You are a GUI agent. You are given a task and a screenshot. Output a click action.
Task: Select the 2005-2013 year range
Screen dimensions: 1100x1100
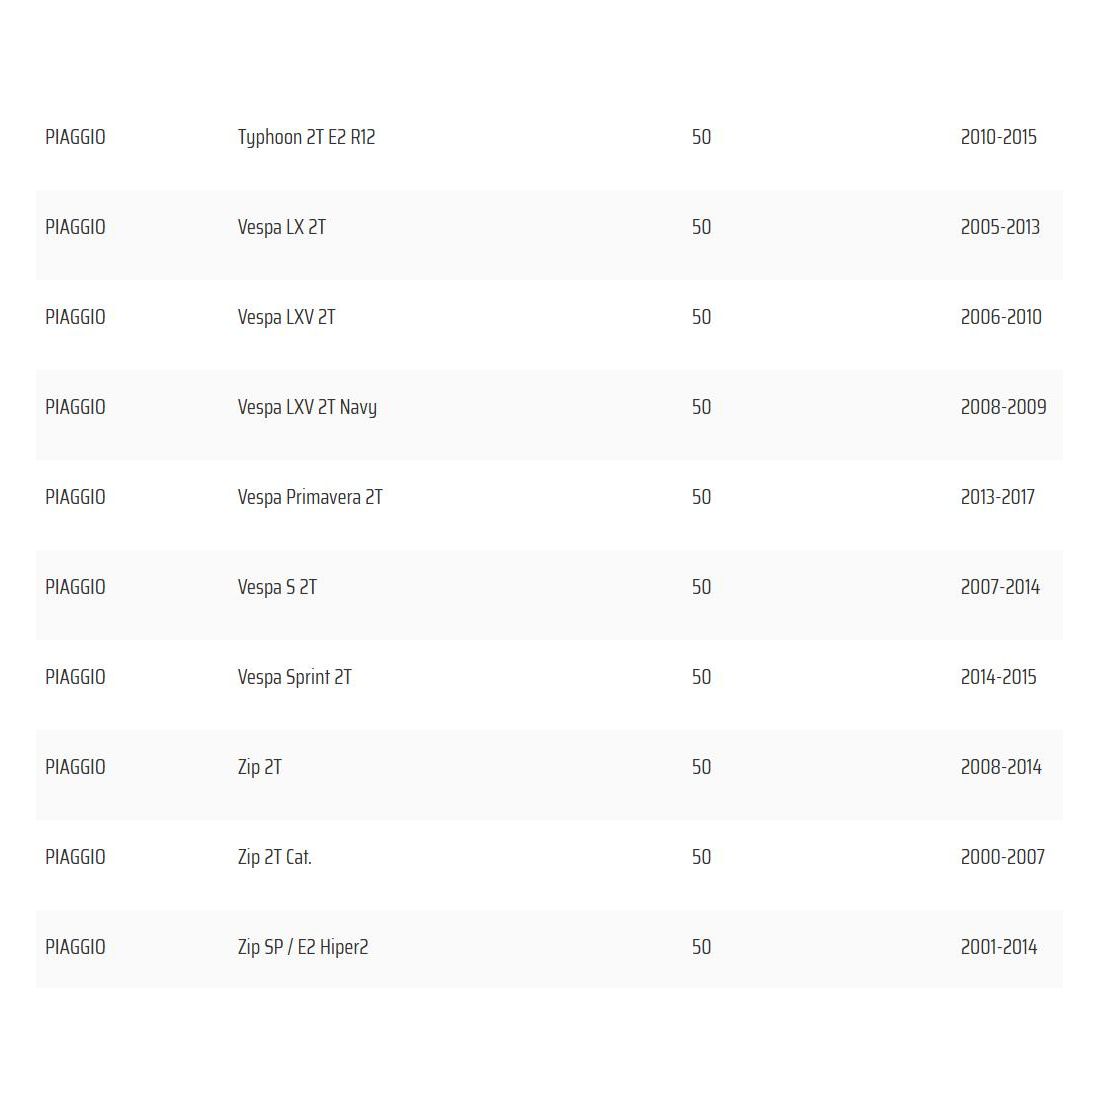[x=1000, y=227]
